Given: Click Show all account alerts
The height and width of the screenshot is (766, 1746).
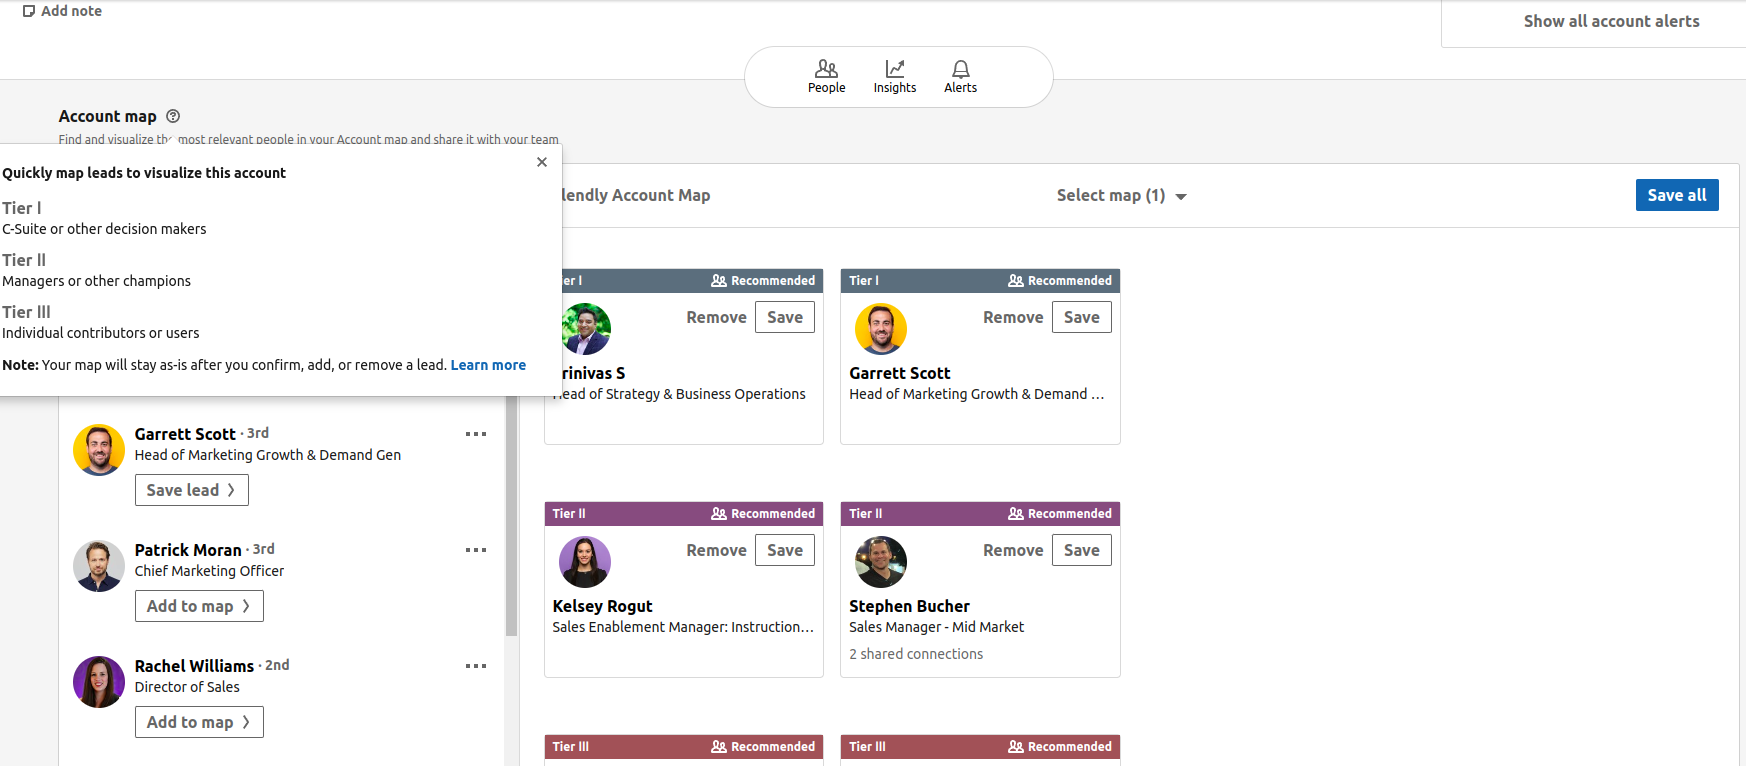Looking at the screenshot, I should coord(1611,21).
